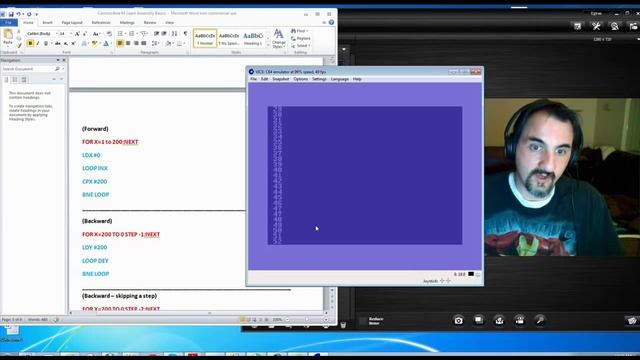Toggle Show/Hide paragraph marks
The width and height of the screenshot is (640, 360).
(x=185, y=34)
